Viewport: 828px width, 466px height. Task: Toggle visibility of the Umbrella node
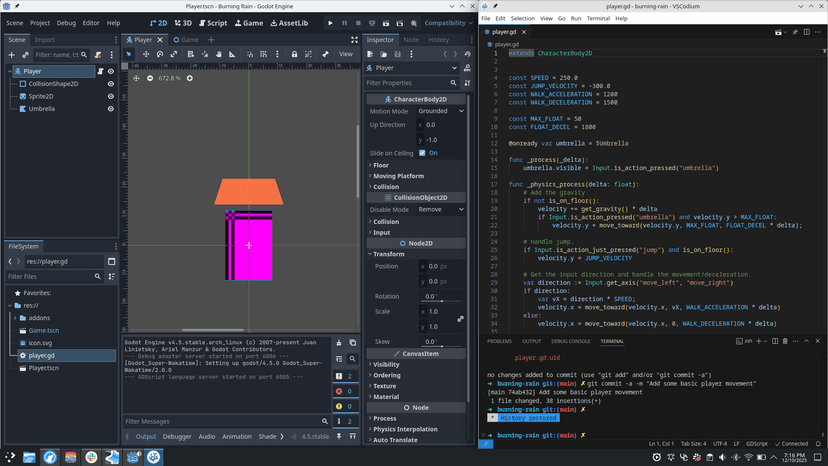pyautogui.click(x=111, y=109)
